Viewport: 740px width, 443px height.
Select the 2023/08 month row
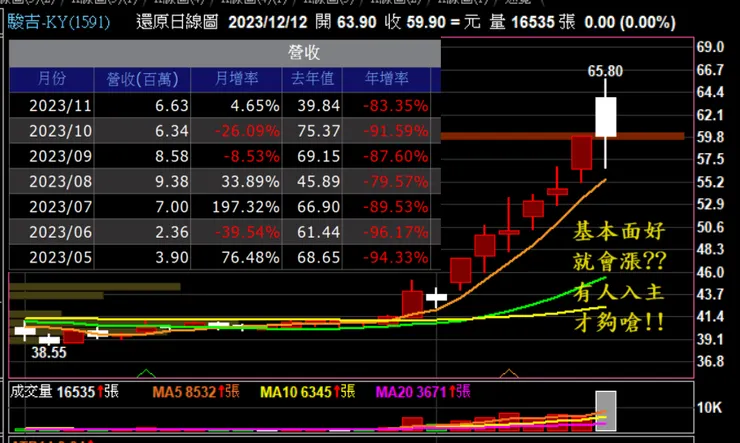pyautogui.click(x=225, y=182)
